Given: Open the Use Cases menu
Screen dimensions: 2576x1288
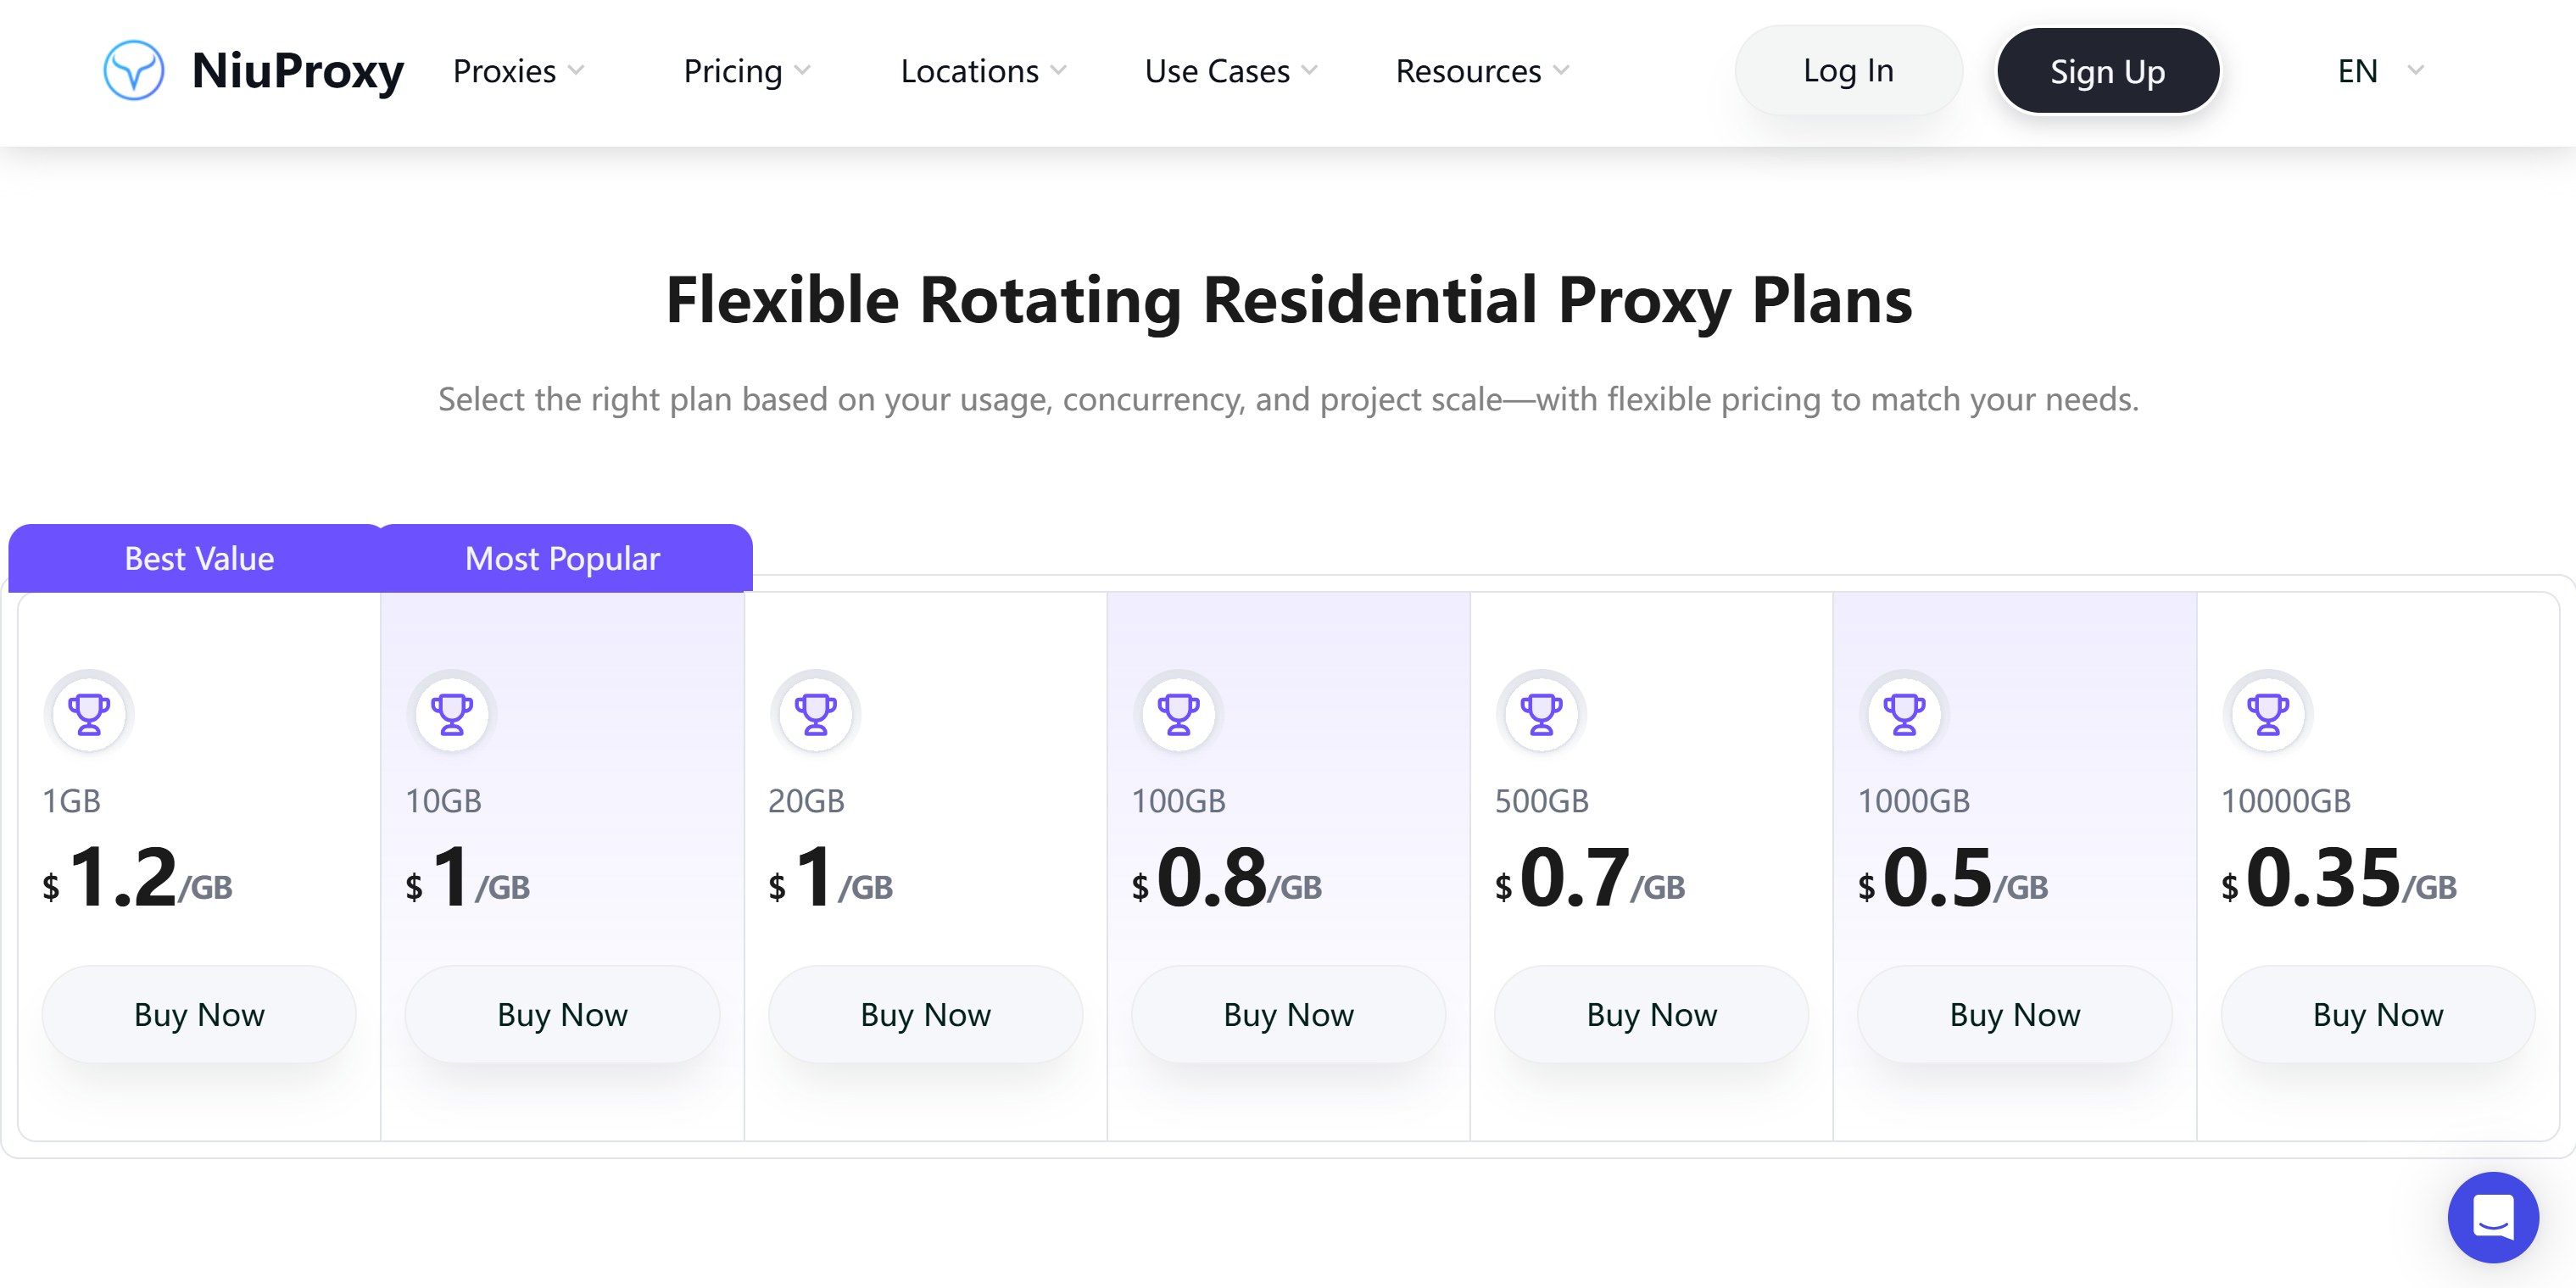Looking at the screenshot, I should coord(1231,71).
